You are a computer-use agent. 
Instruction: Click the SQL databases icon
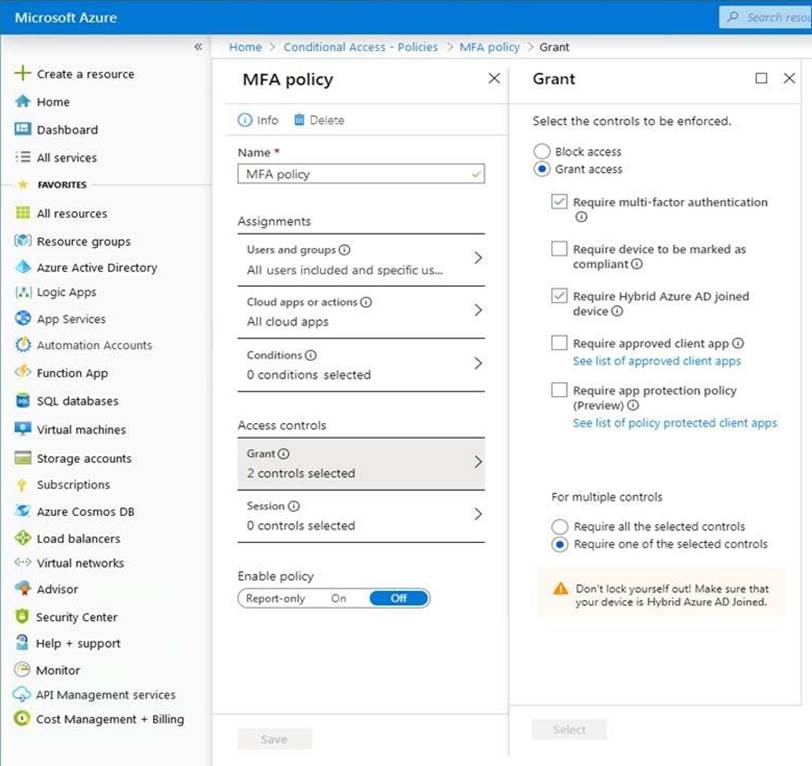point(22,401)
